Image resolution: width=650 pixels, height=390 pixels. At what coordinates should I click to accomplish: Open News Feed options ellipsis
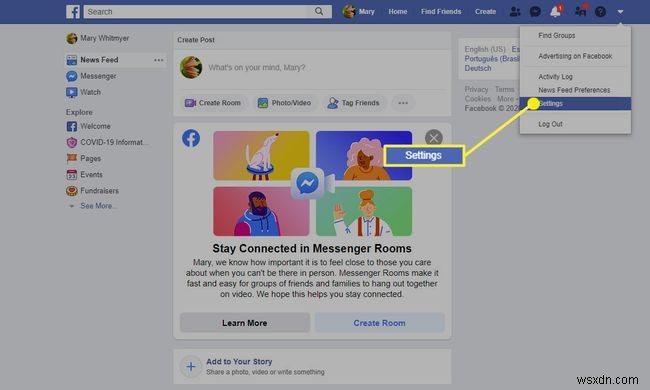pyautogui.click(x=158, y=60)
